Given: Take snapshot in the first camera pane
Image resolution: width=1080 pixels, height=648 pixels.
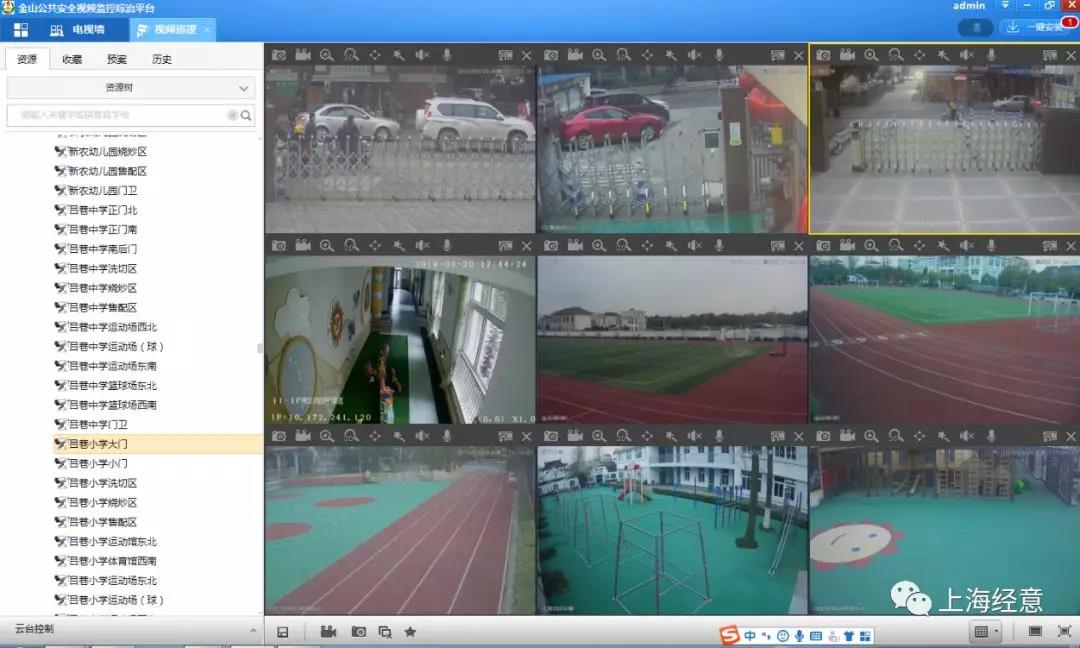Looking at the screenshot, I should 278,55.
